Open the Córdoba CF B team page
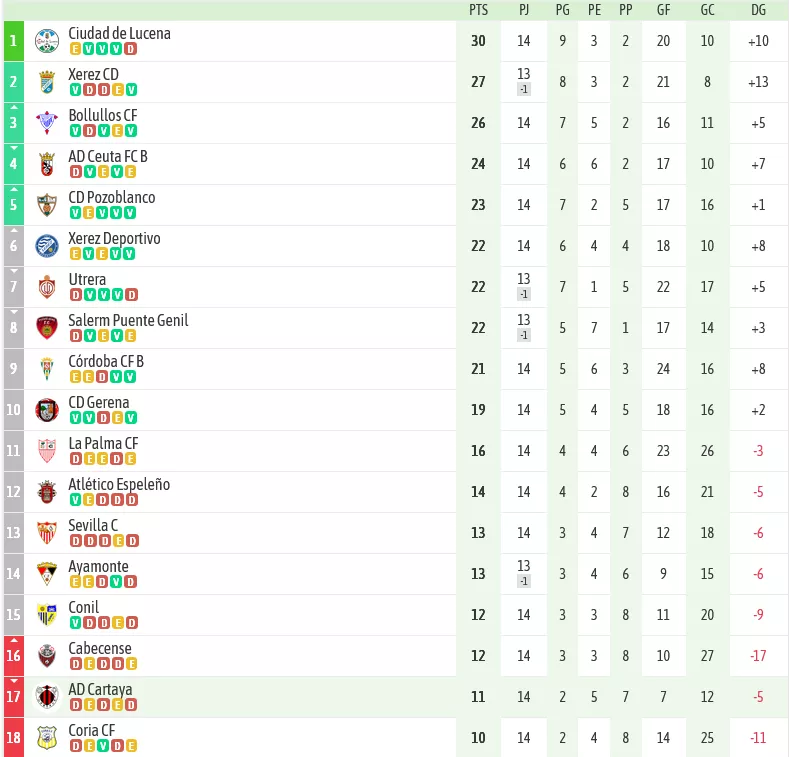The height and width of the screenshot is (757, 789). click(106, 361)
